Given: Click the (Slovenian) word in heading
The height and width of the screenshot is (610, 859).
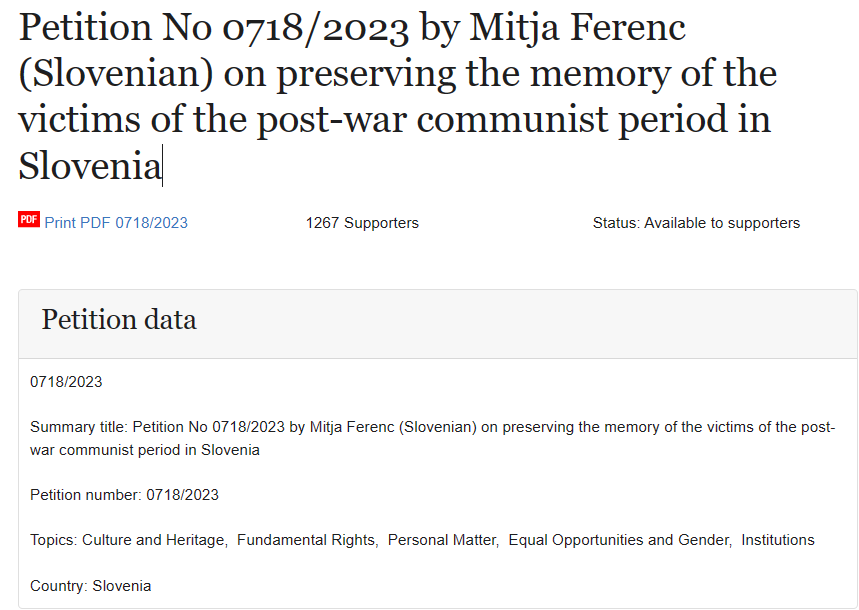Looking at the screenshot, I should click(116, 75).
